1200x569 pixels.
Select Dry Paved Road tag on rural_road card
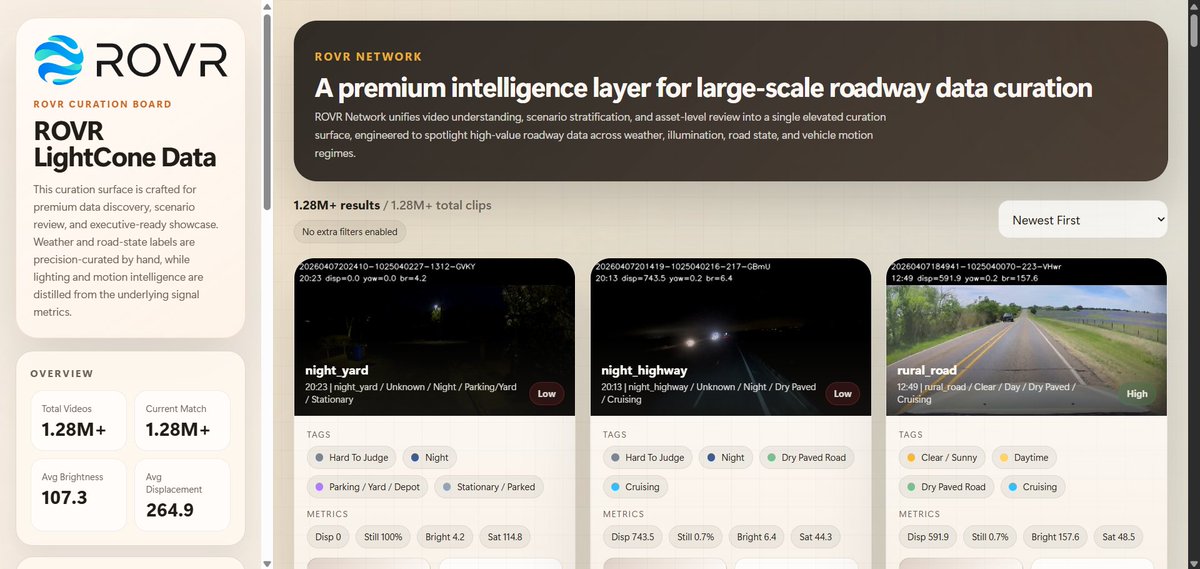946,487
